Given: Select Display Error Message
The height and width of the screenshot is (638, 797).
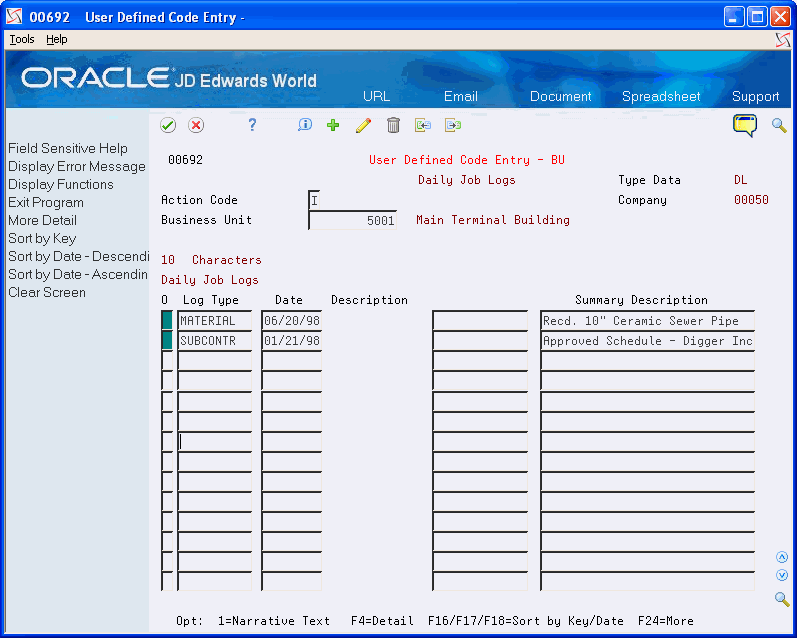Looking at the screenshot, I should 77,166.
